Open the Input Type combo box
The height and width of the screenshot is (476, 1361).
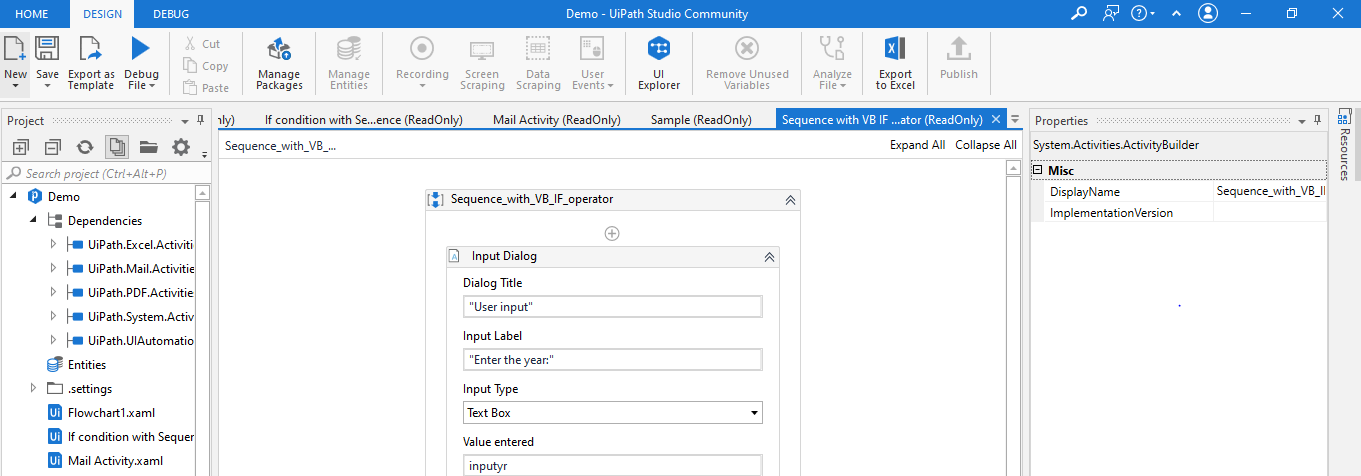pyautogui.click(x=612, y=412)
